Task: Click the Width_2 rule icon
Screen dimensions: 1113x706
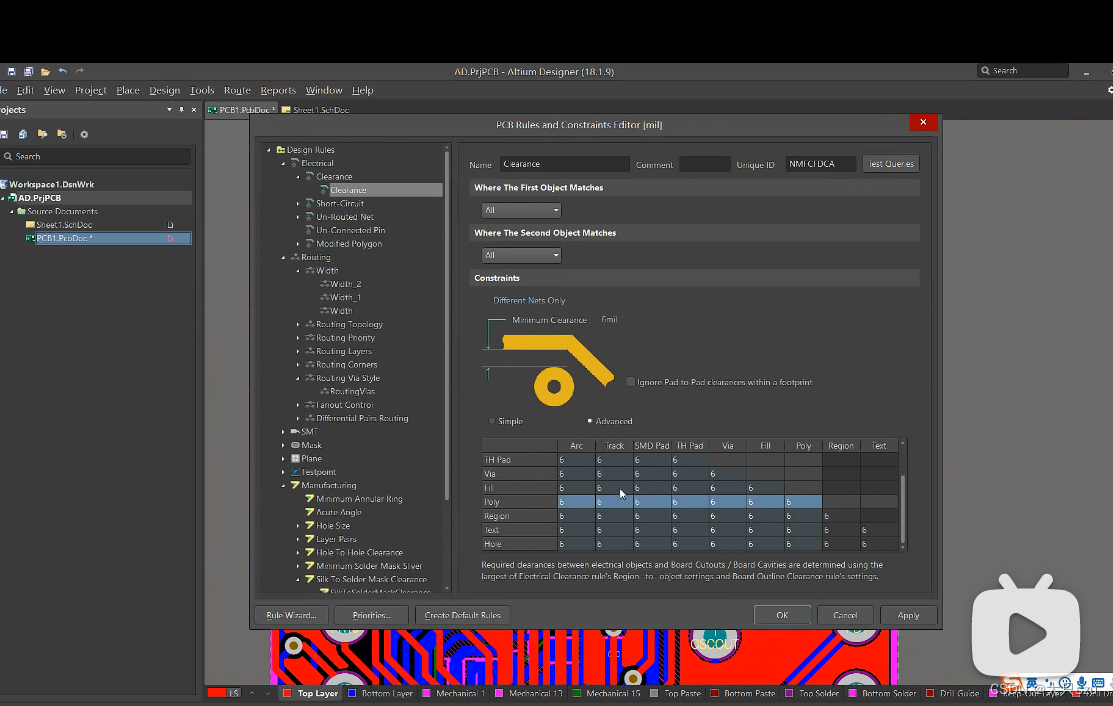Action: 324,284
